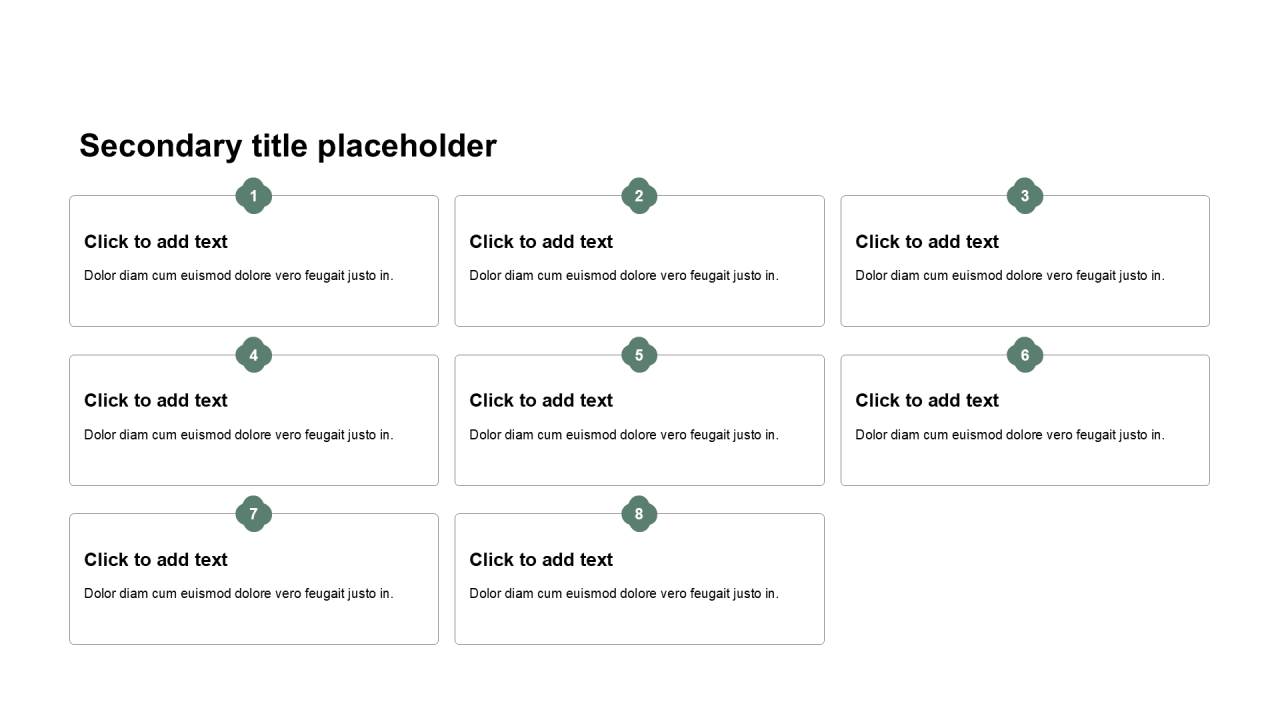Click the 'Dolor diam' body text in card 1
This screenshot has height=720, width=1280.
pyautogui.click(x=239, y=276)
